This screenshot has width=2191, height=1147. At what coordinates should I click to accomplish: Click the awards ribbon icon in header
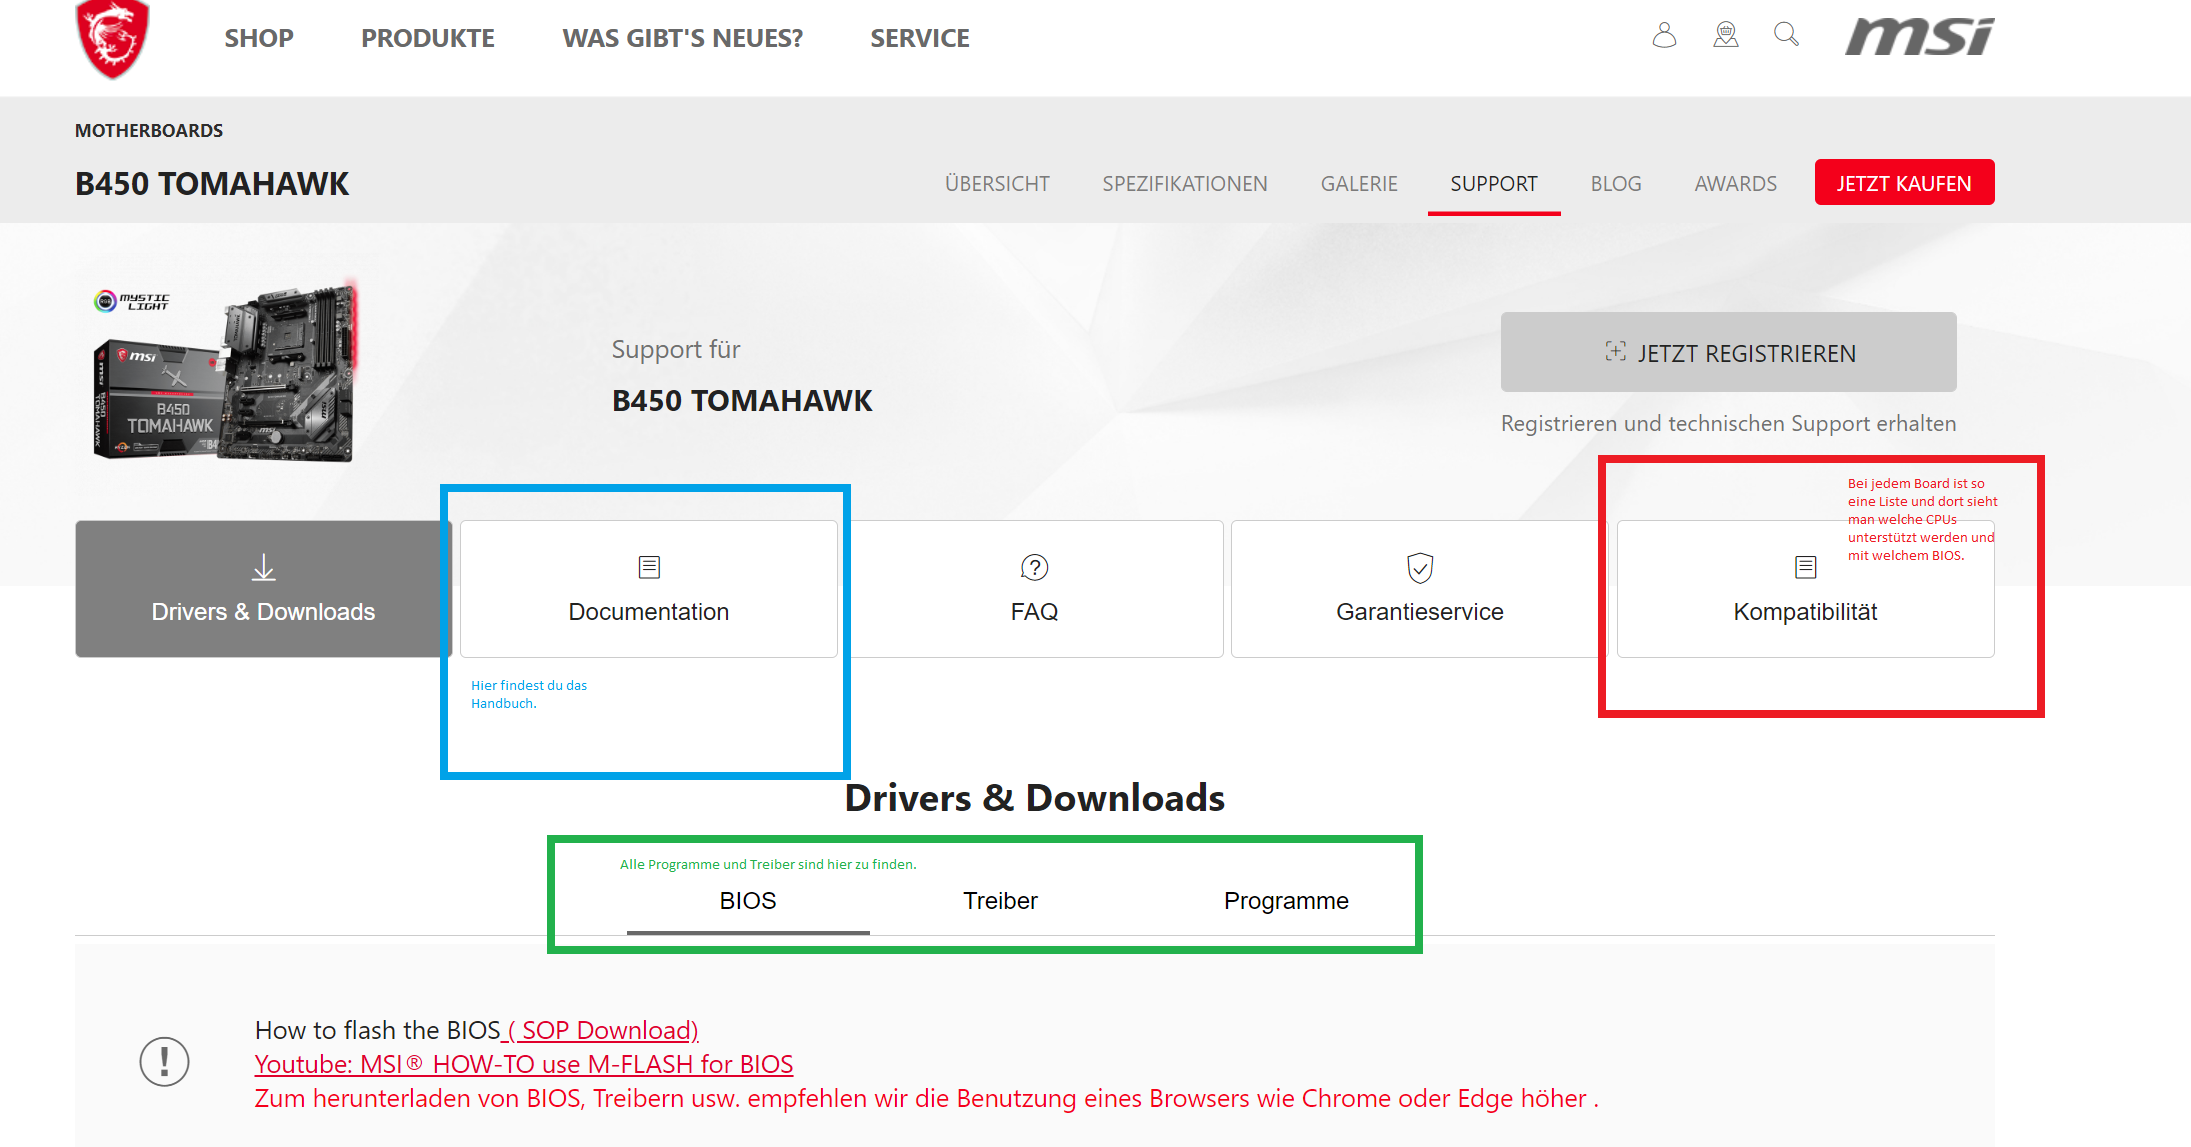pyautogui.click(x=1726, y=36)
